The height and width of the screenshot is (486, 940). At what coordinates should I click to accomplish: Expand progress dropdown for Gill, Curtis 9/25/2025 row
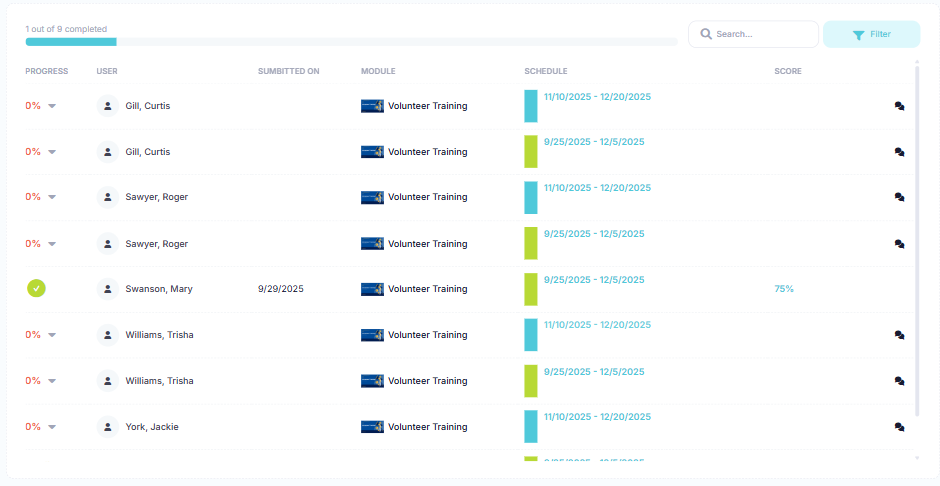(x=52, y=152)
